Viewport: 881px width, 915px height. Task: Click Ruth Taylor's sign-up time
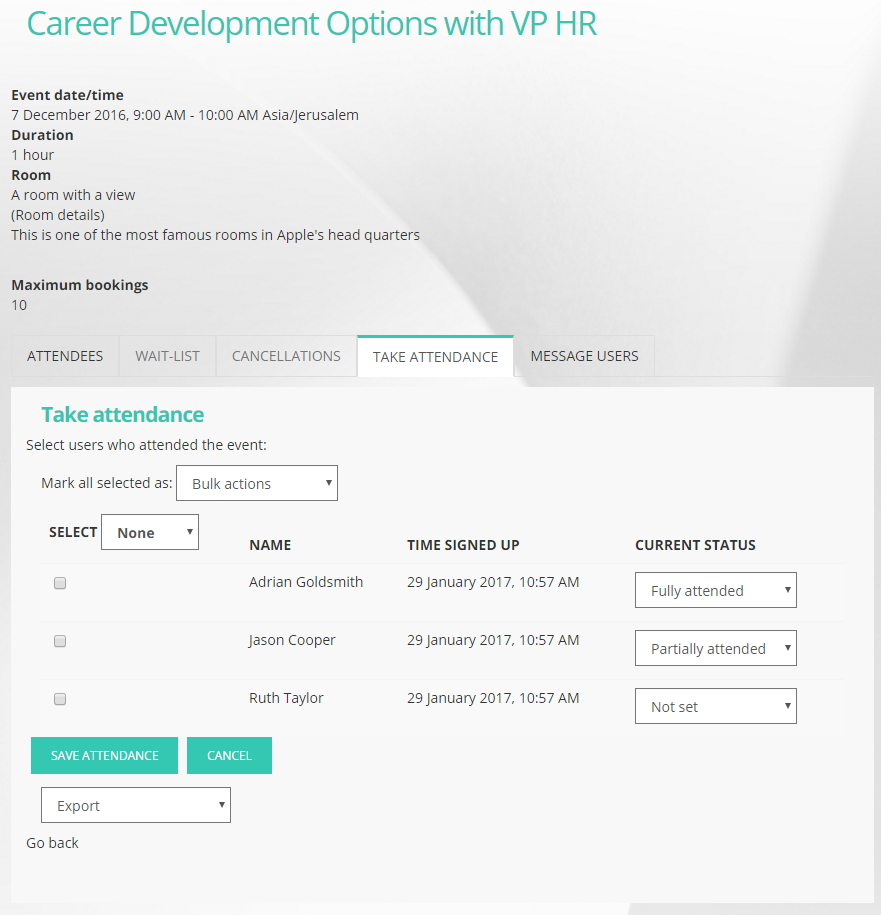click(x=493, y=698)
